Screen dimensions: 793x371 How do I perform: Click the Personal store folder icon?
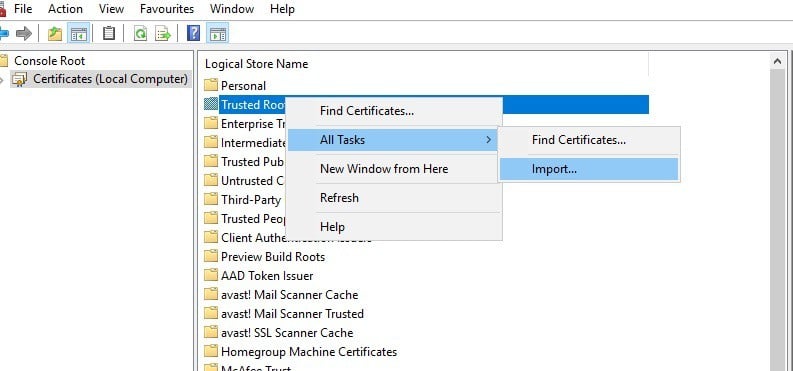pyautogui.click(x=211, y=85)
